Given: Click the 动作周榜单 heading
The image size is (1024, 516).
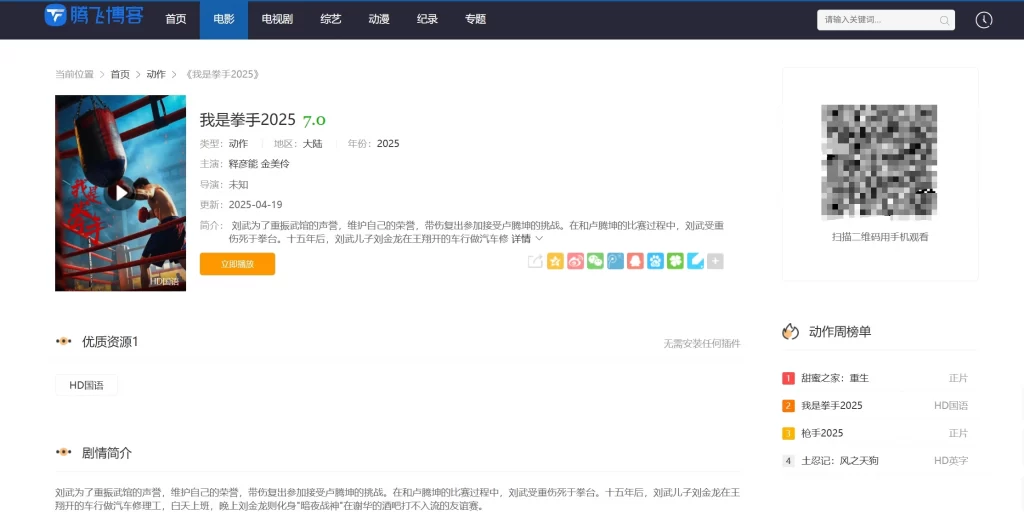Looking at the screenshot, I should (840, 332).
